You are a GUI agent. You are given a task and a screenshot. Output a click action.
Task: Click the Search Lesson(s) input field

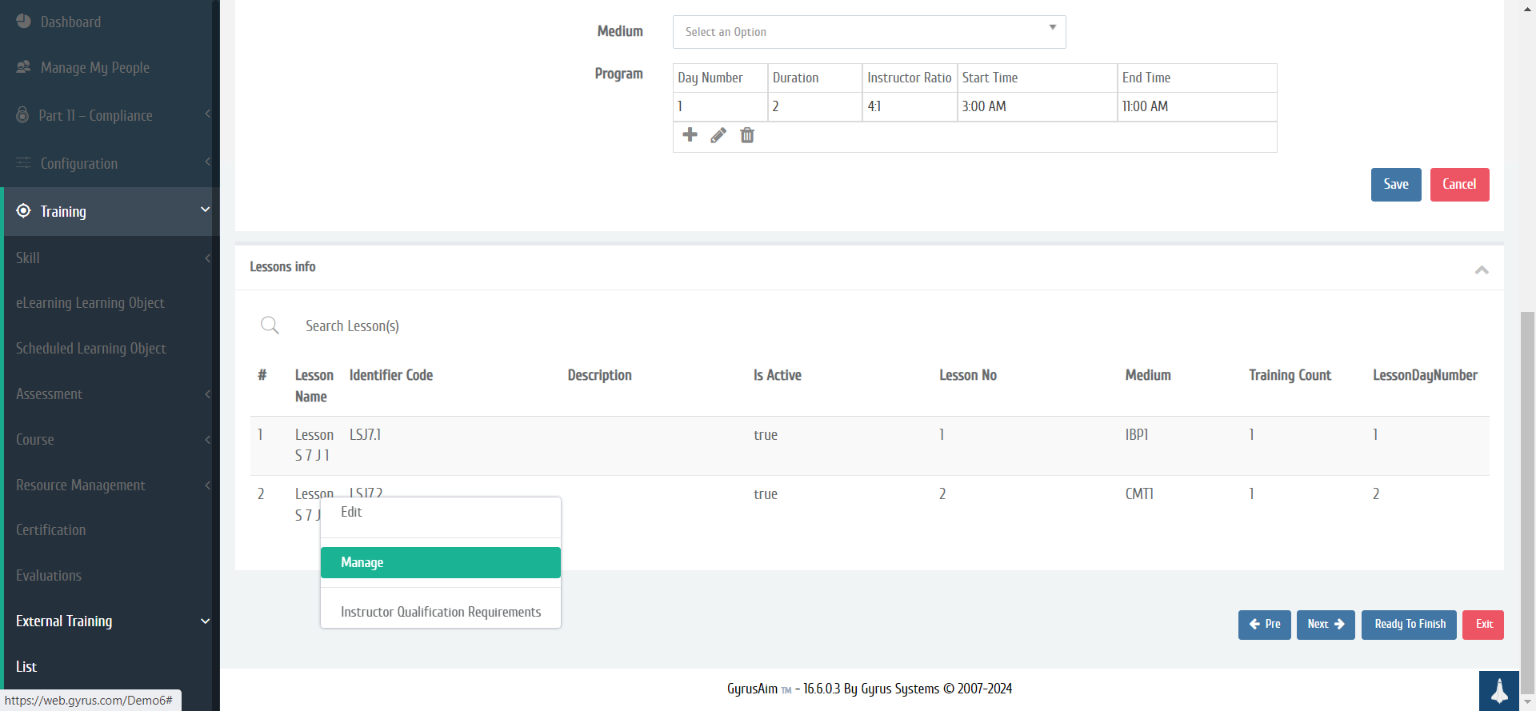click(x=600, y=326)
